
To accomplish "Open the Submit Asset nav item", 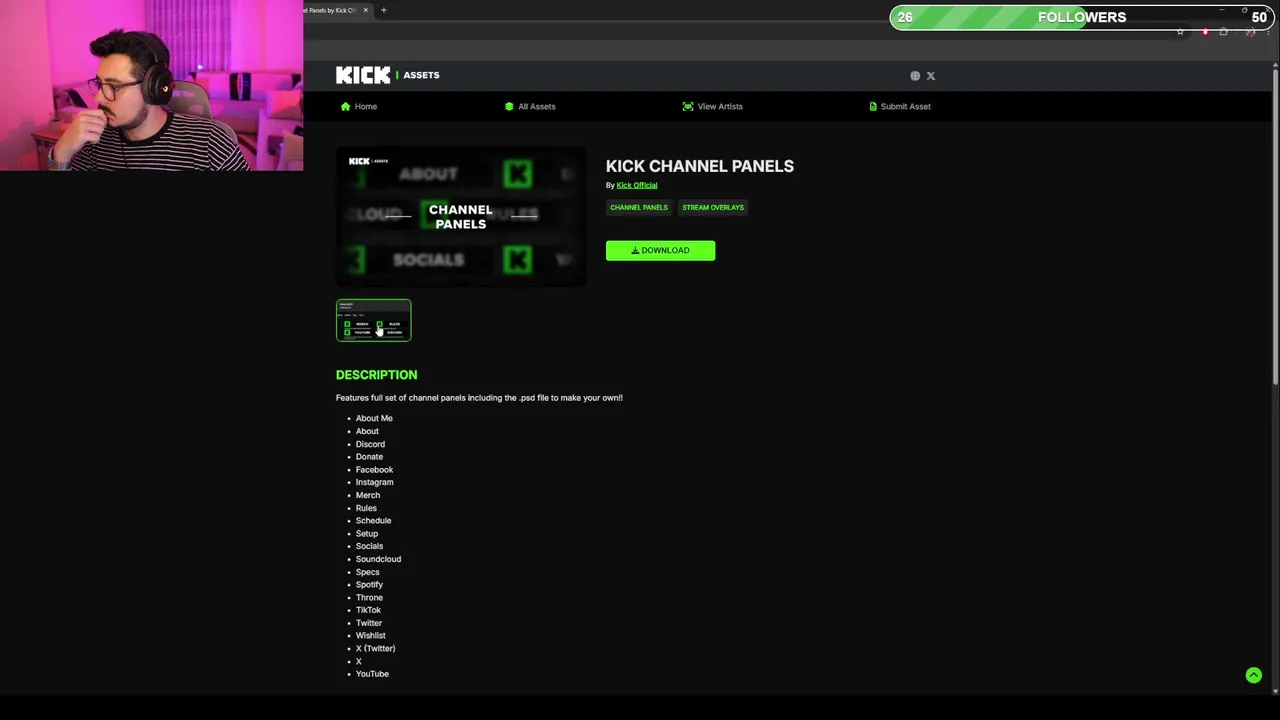I will pyautogui.click(x=900, y=106).
